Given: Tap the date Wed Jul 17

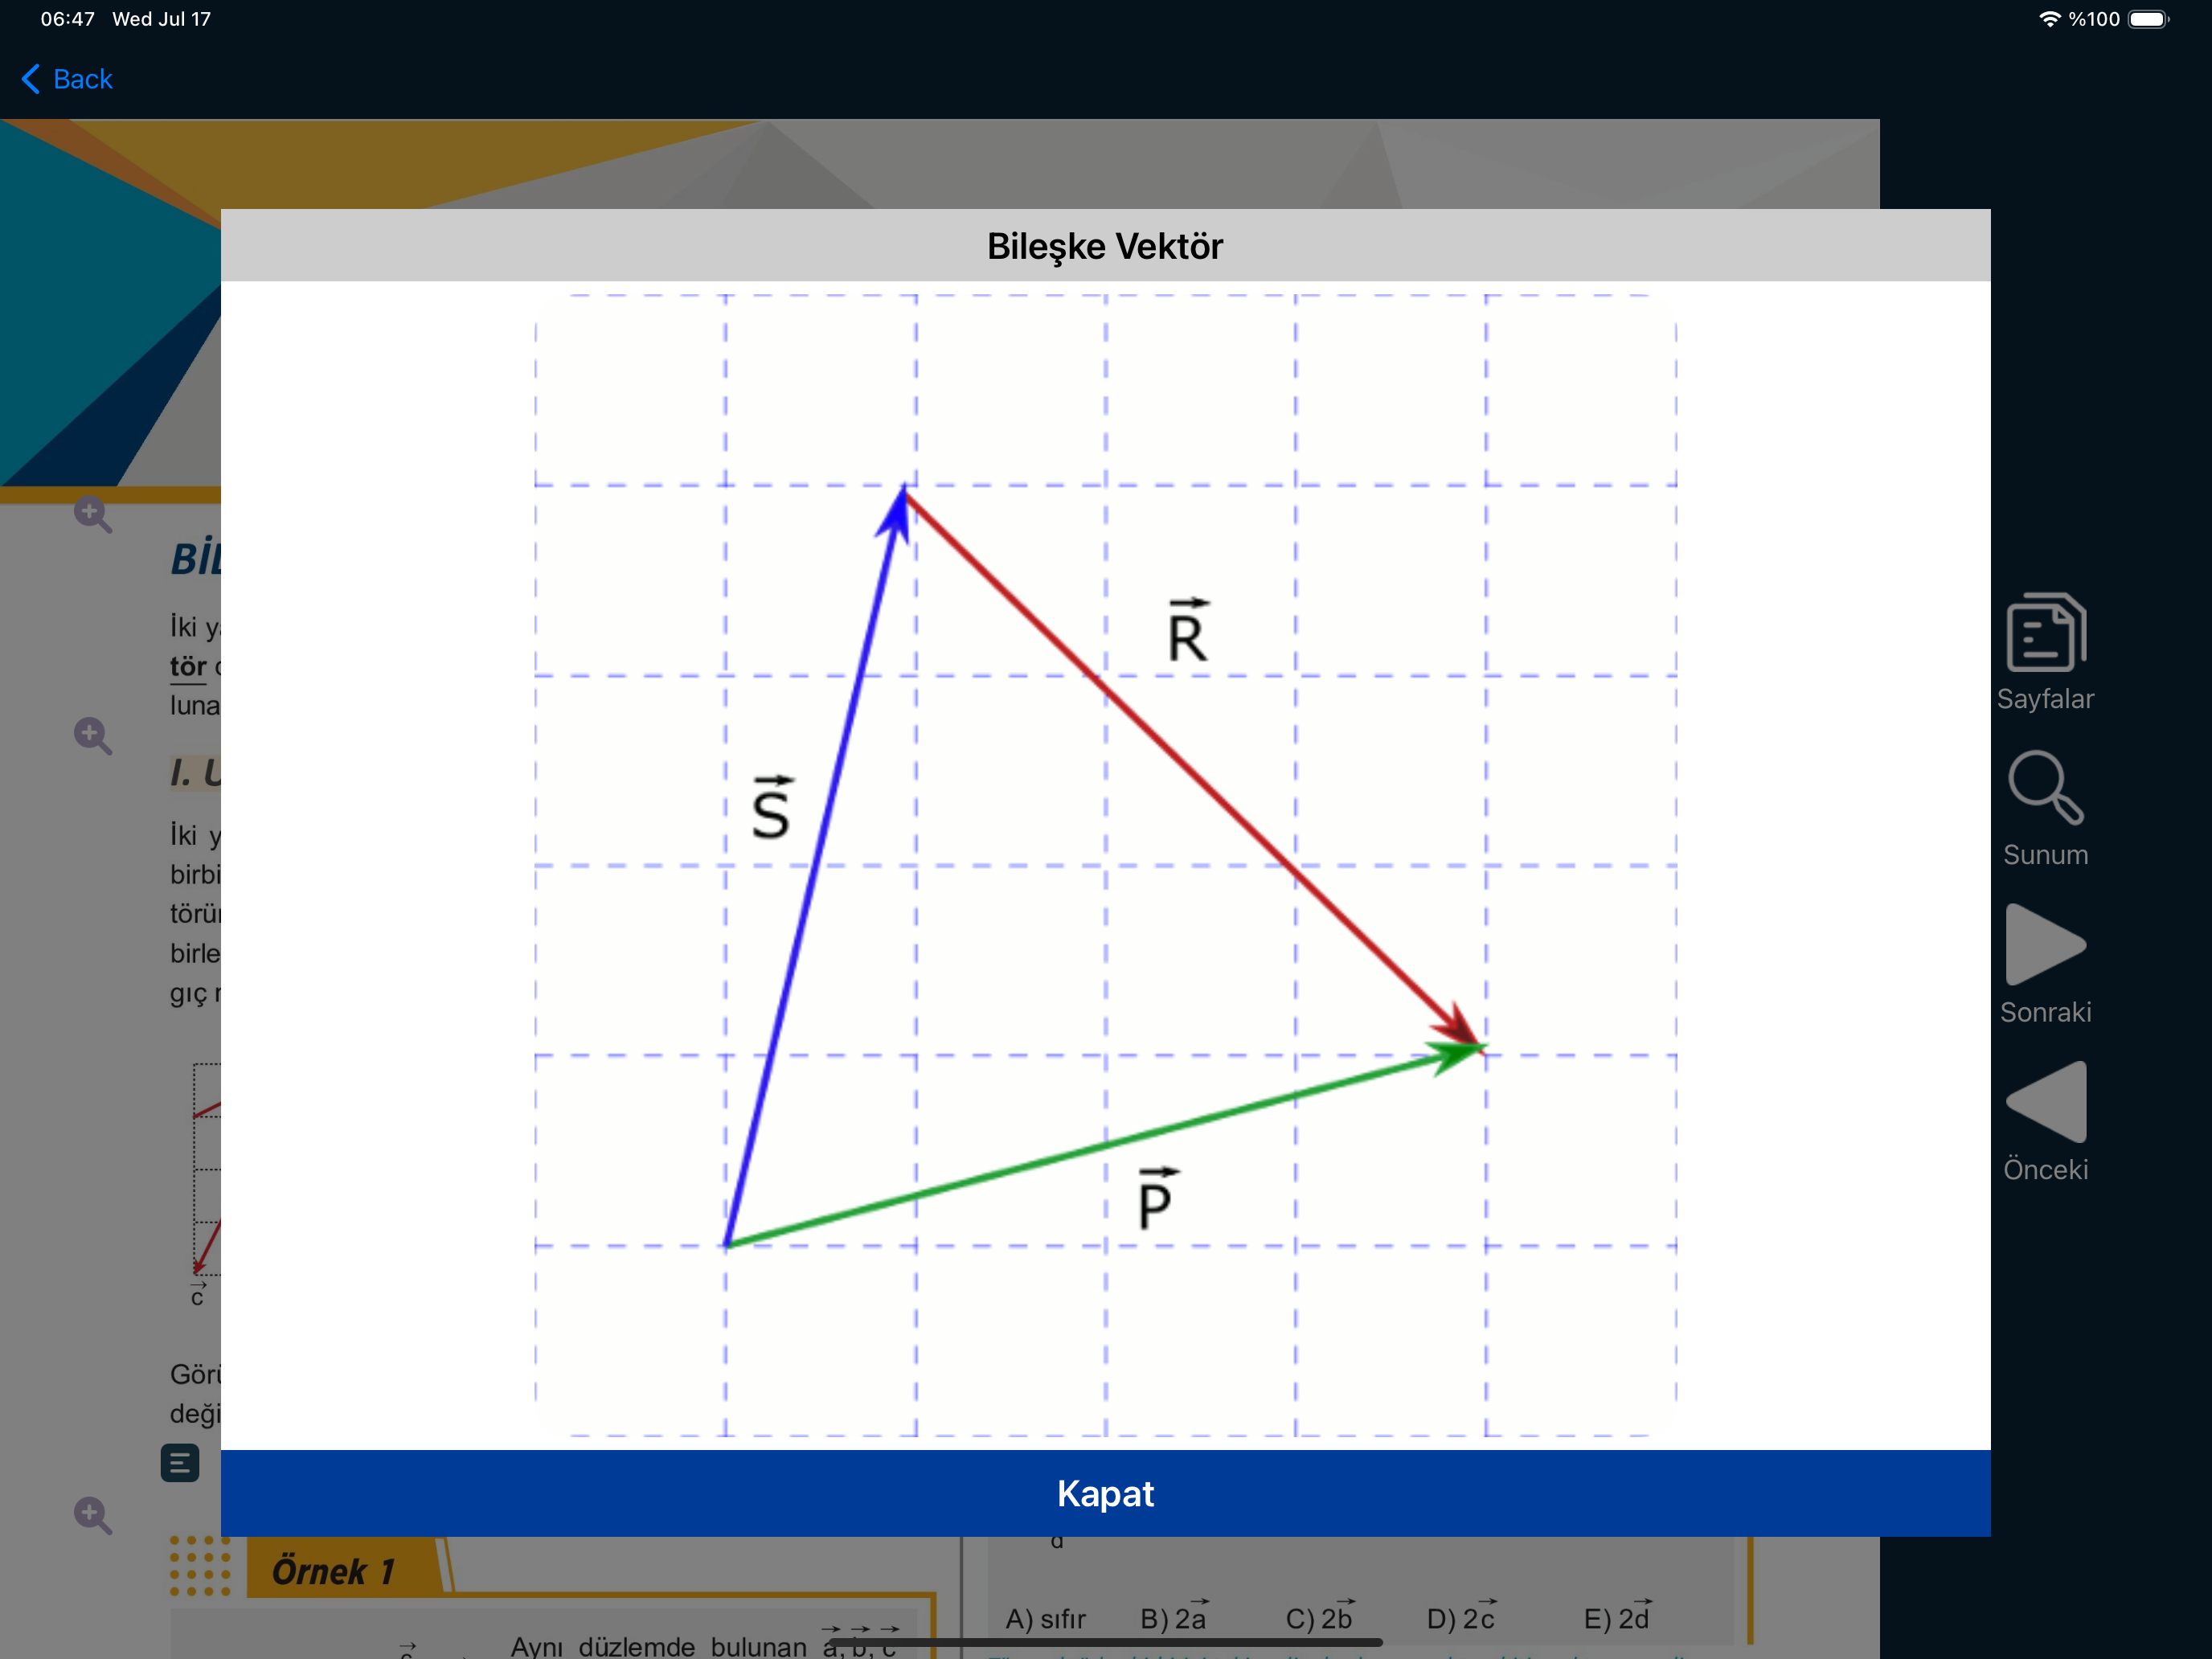Looking at the screenshot, I should pos(161,19).
